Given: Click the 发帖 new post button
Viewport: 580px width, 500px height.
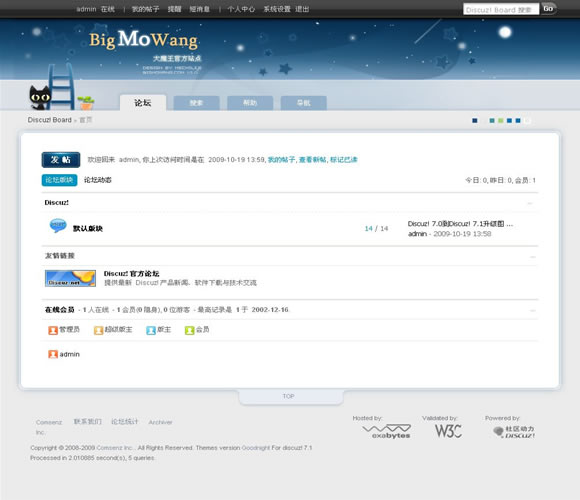Looking at the screenshot, I should pos(61,160).
